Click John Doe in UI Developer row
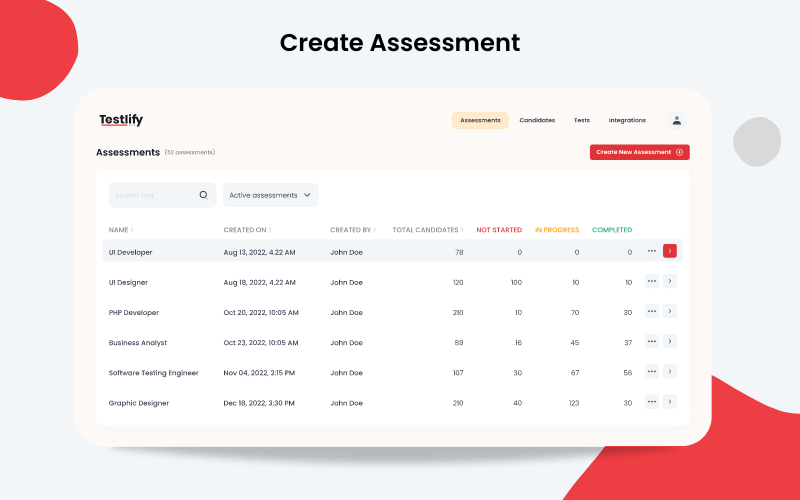 click(x=346, y=252)
